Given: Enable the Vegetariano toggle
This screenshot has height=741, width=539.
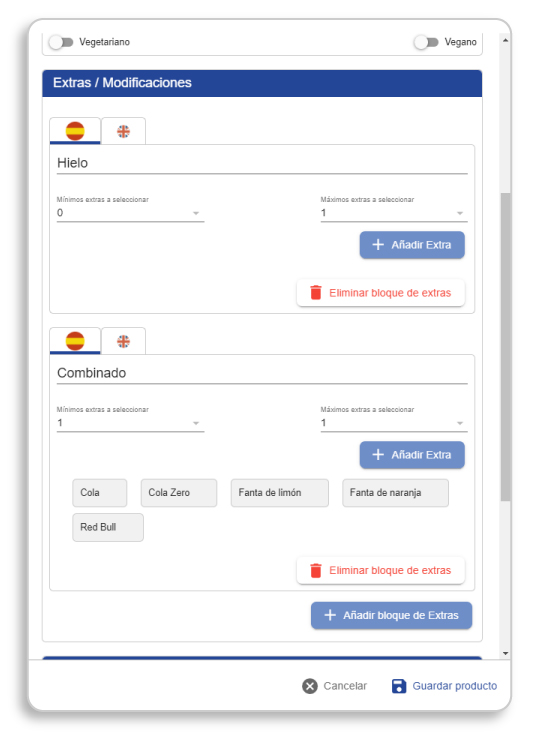Looking at the screenshot, I should (61, 42).
